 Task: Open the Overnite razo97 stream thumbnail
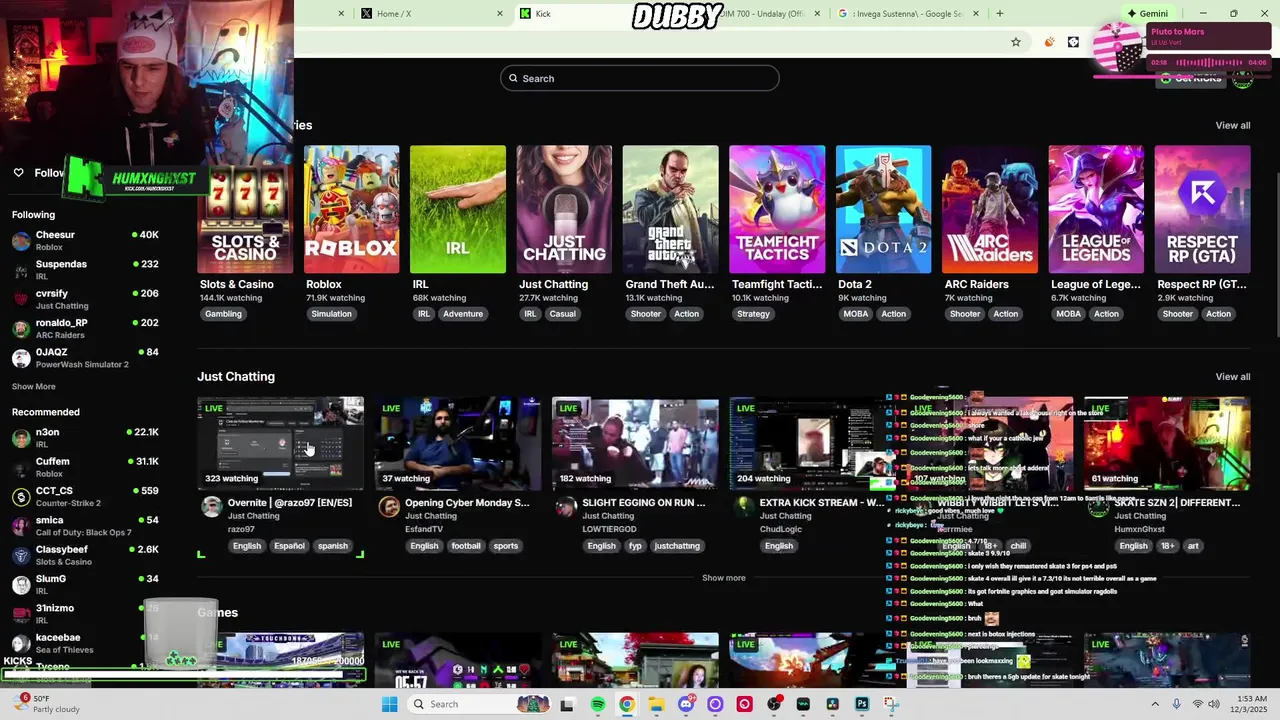point(280,444)
